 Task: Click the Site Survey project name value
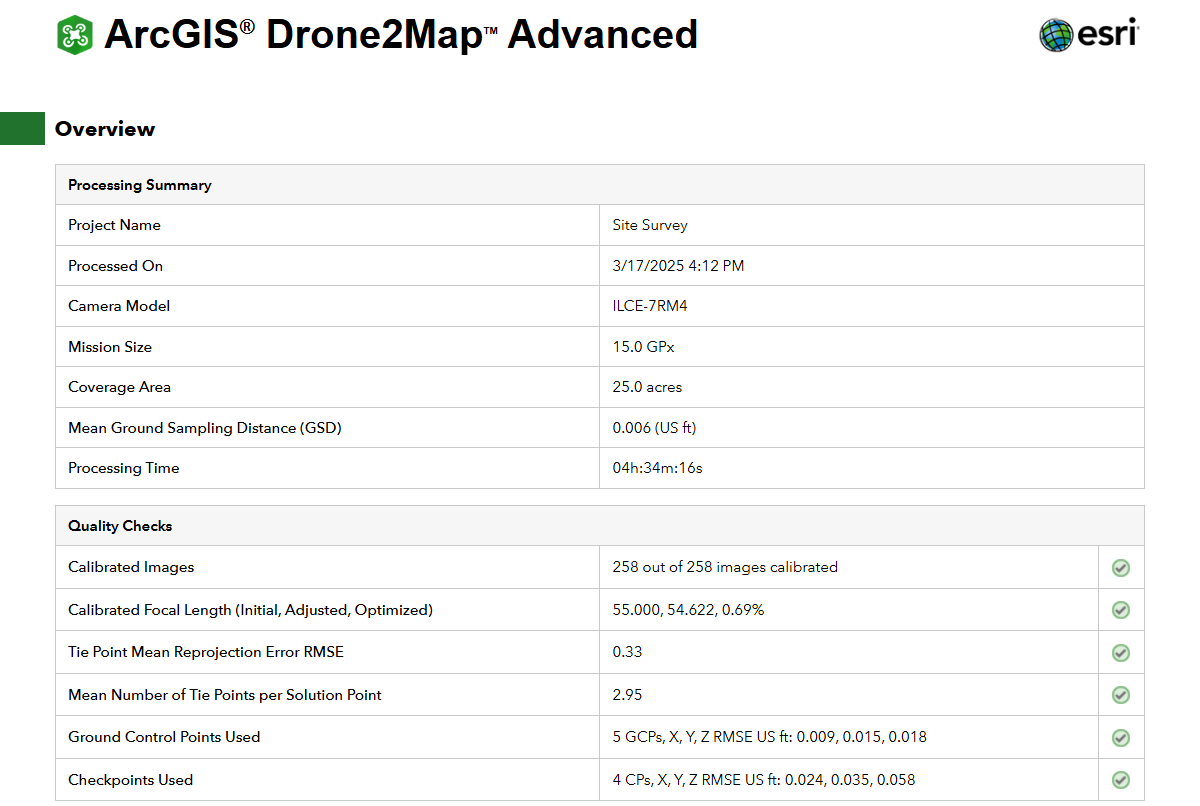pyautogui.click(x=650, y=225)
